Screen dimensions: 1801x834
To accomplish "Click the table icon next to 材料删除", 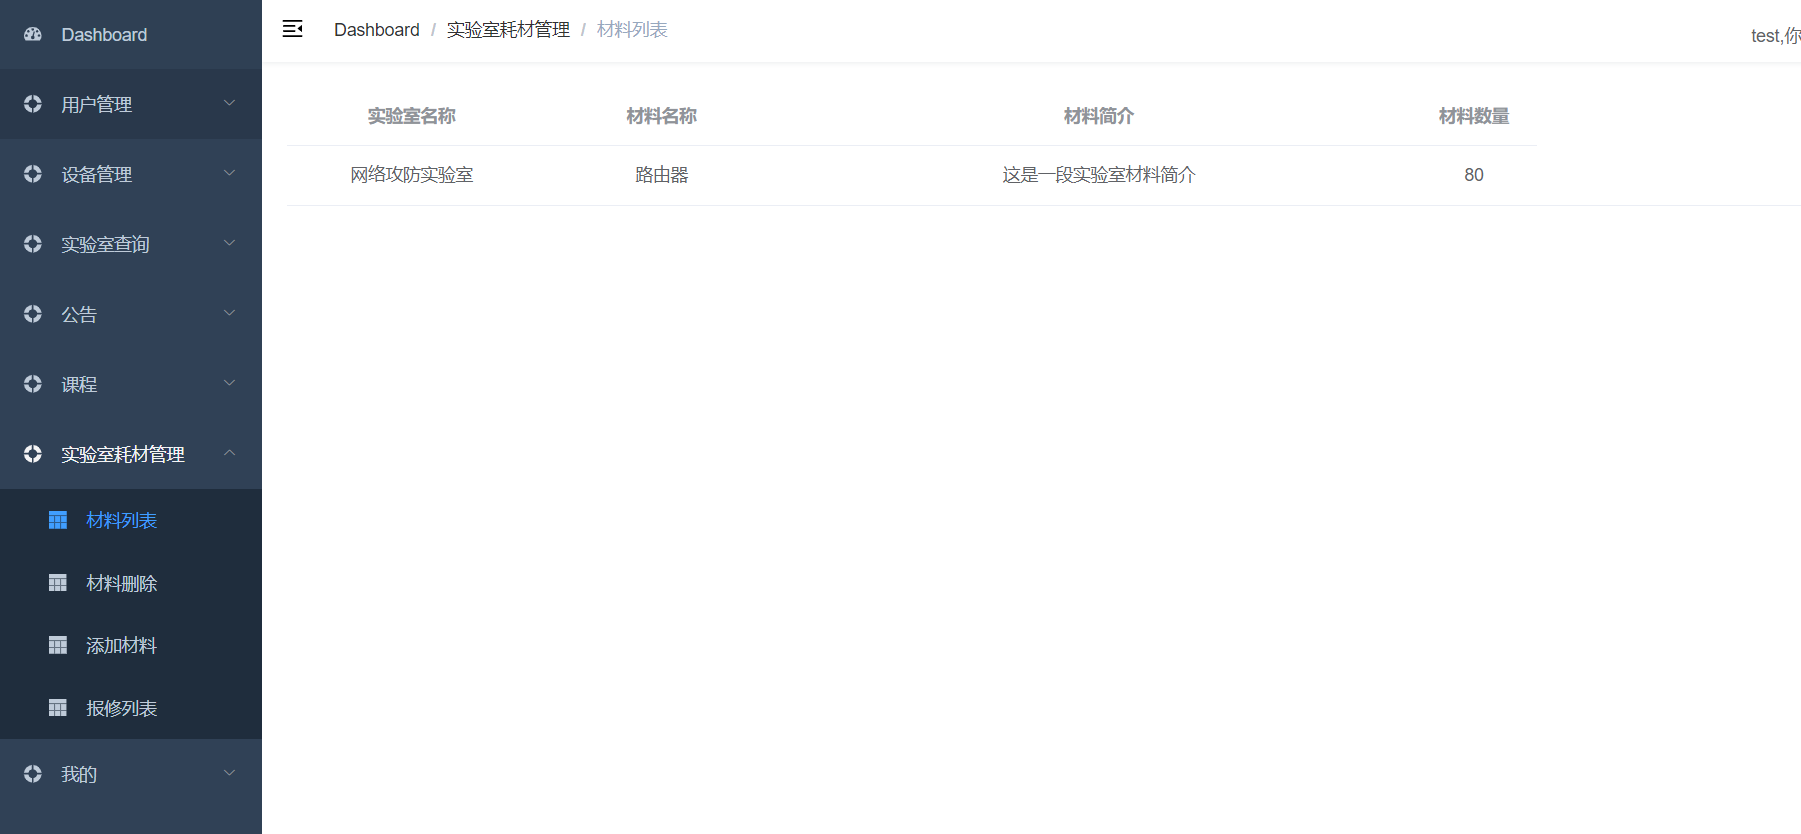I will pyautogui.click(x=58, y=583).
